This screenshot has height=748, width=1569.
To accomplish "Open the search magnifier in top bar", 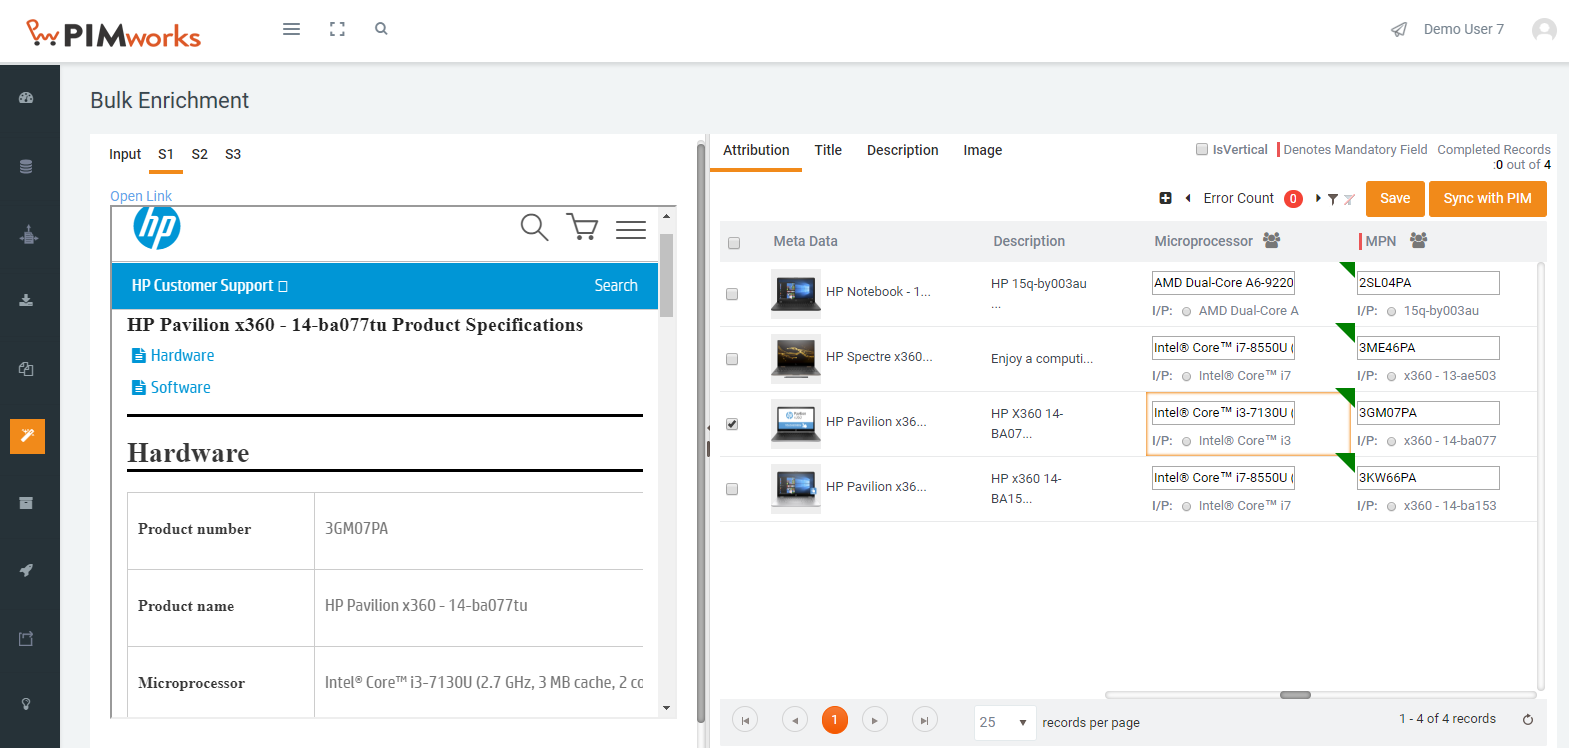I will (381, 29).
